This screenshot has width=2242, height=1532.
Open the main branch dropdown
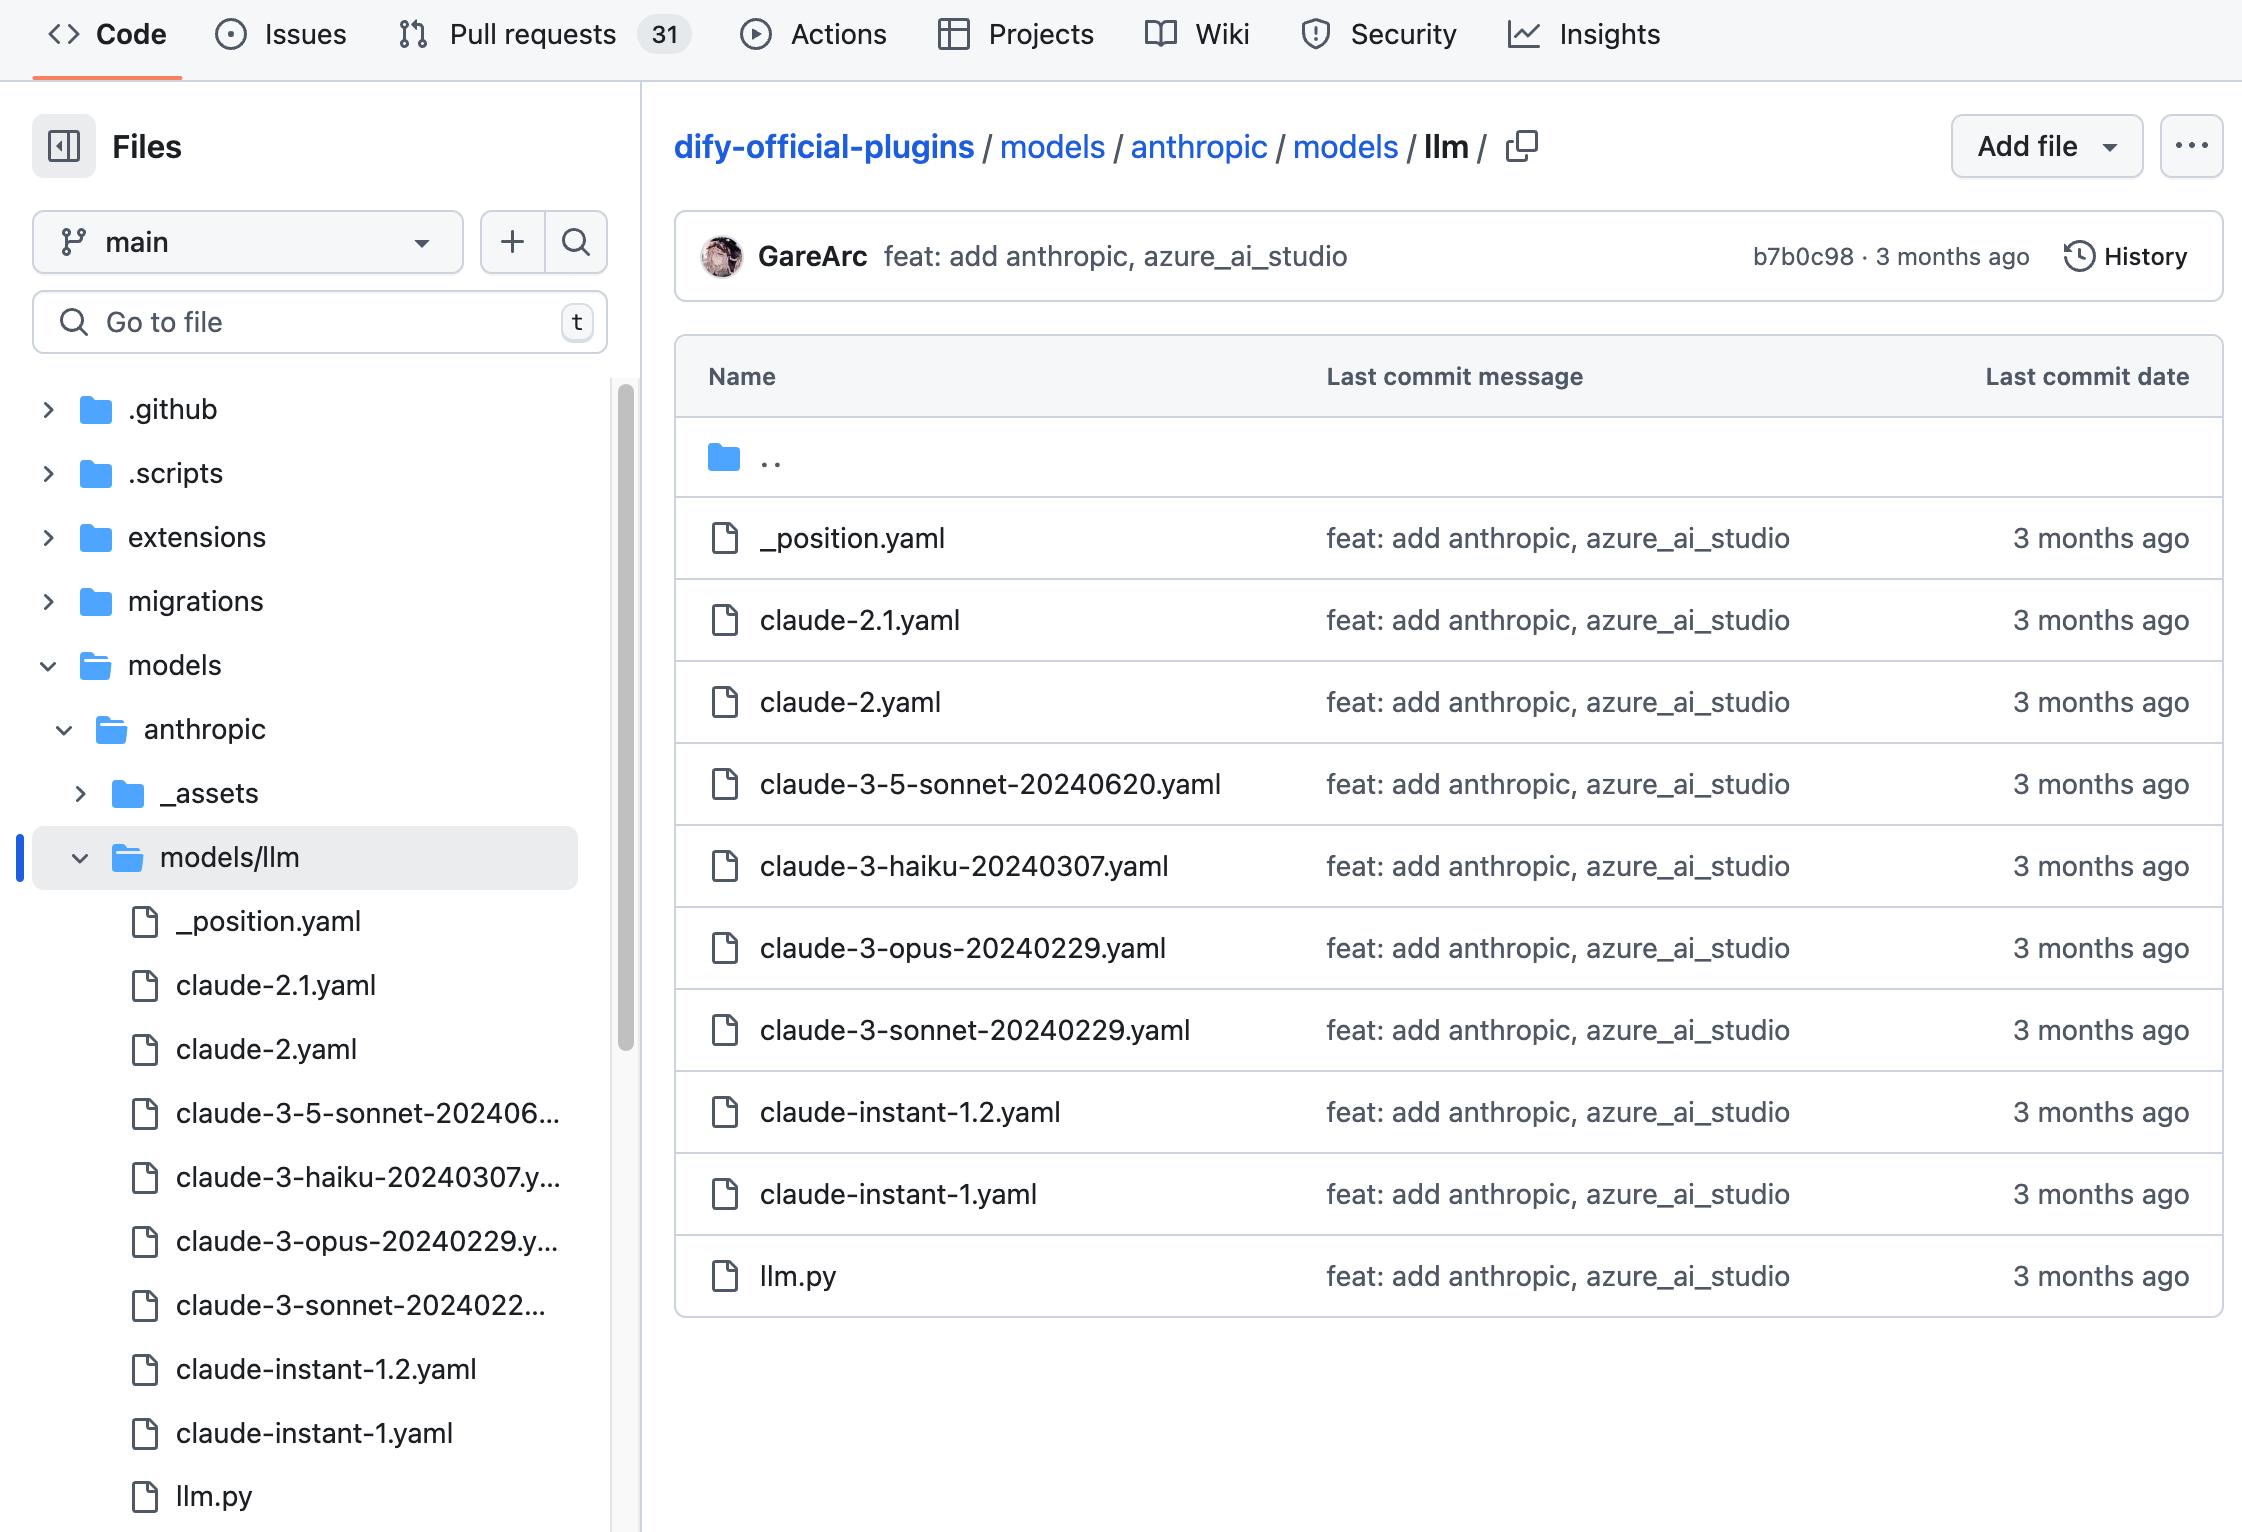[x=246, y=242]
